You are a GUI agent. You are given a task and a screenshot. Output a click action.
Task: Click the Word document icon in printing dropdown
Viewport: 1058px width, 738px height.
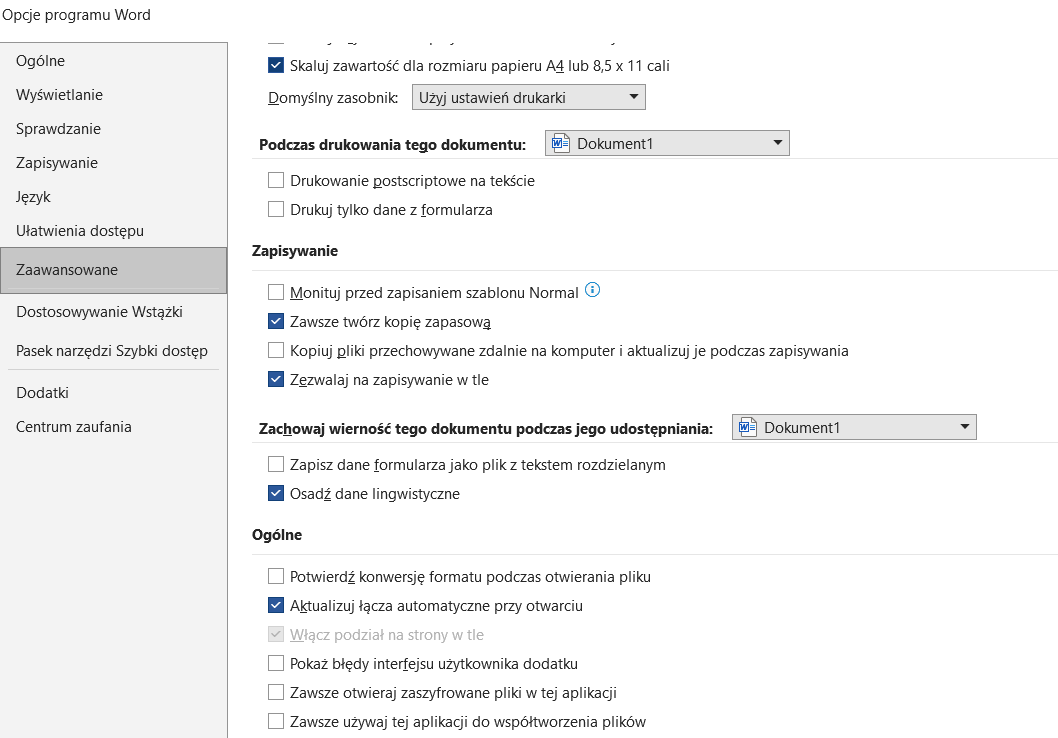pos(560,143)
